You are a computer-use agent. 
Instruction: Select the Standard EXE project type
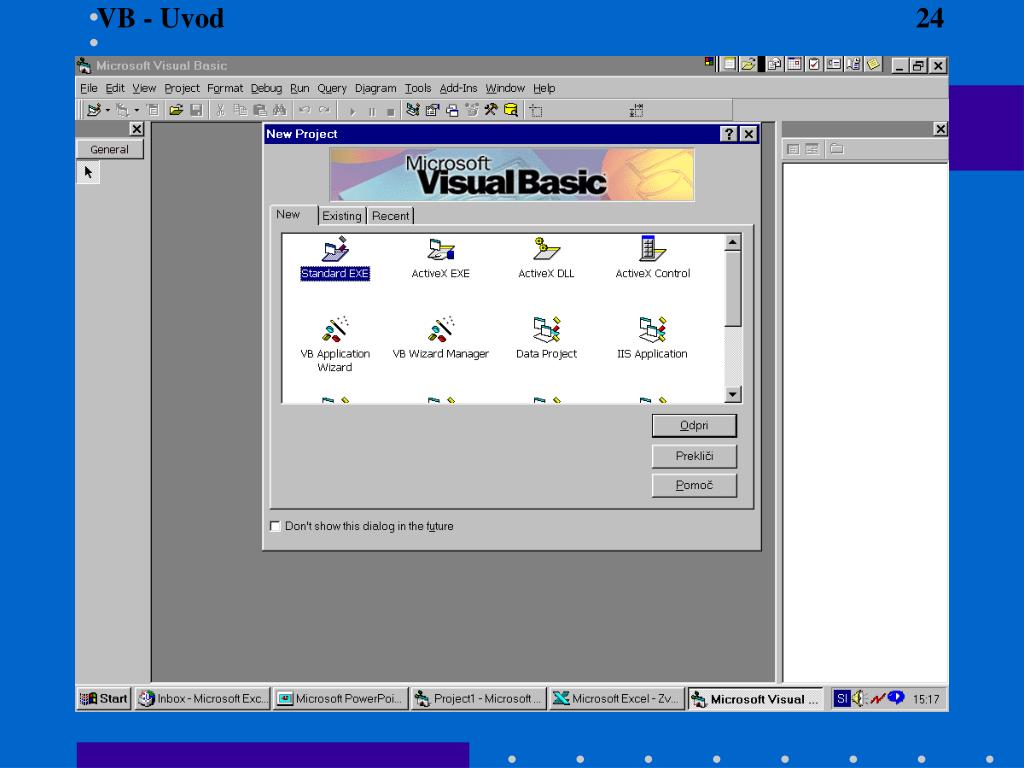(335, 259)
